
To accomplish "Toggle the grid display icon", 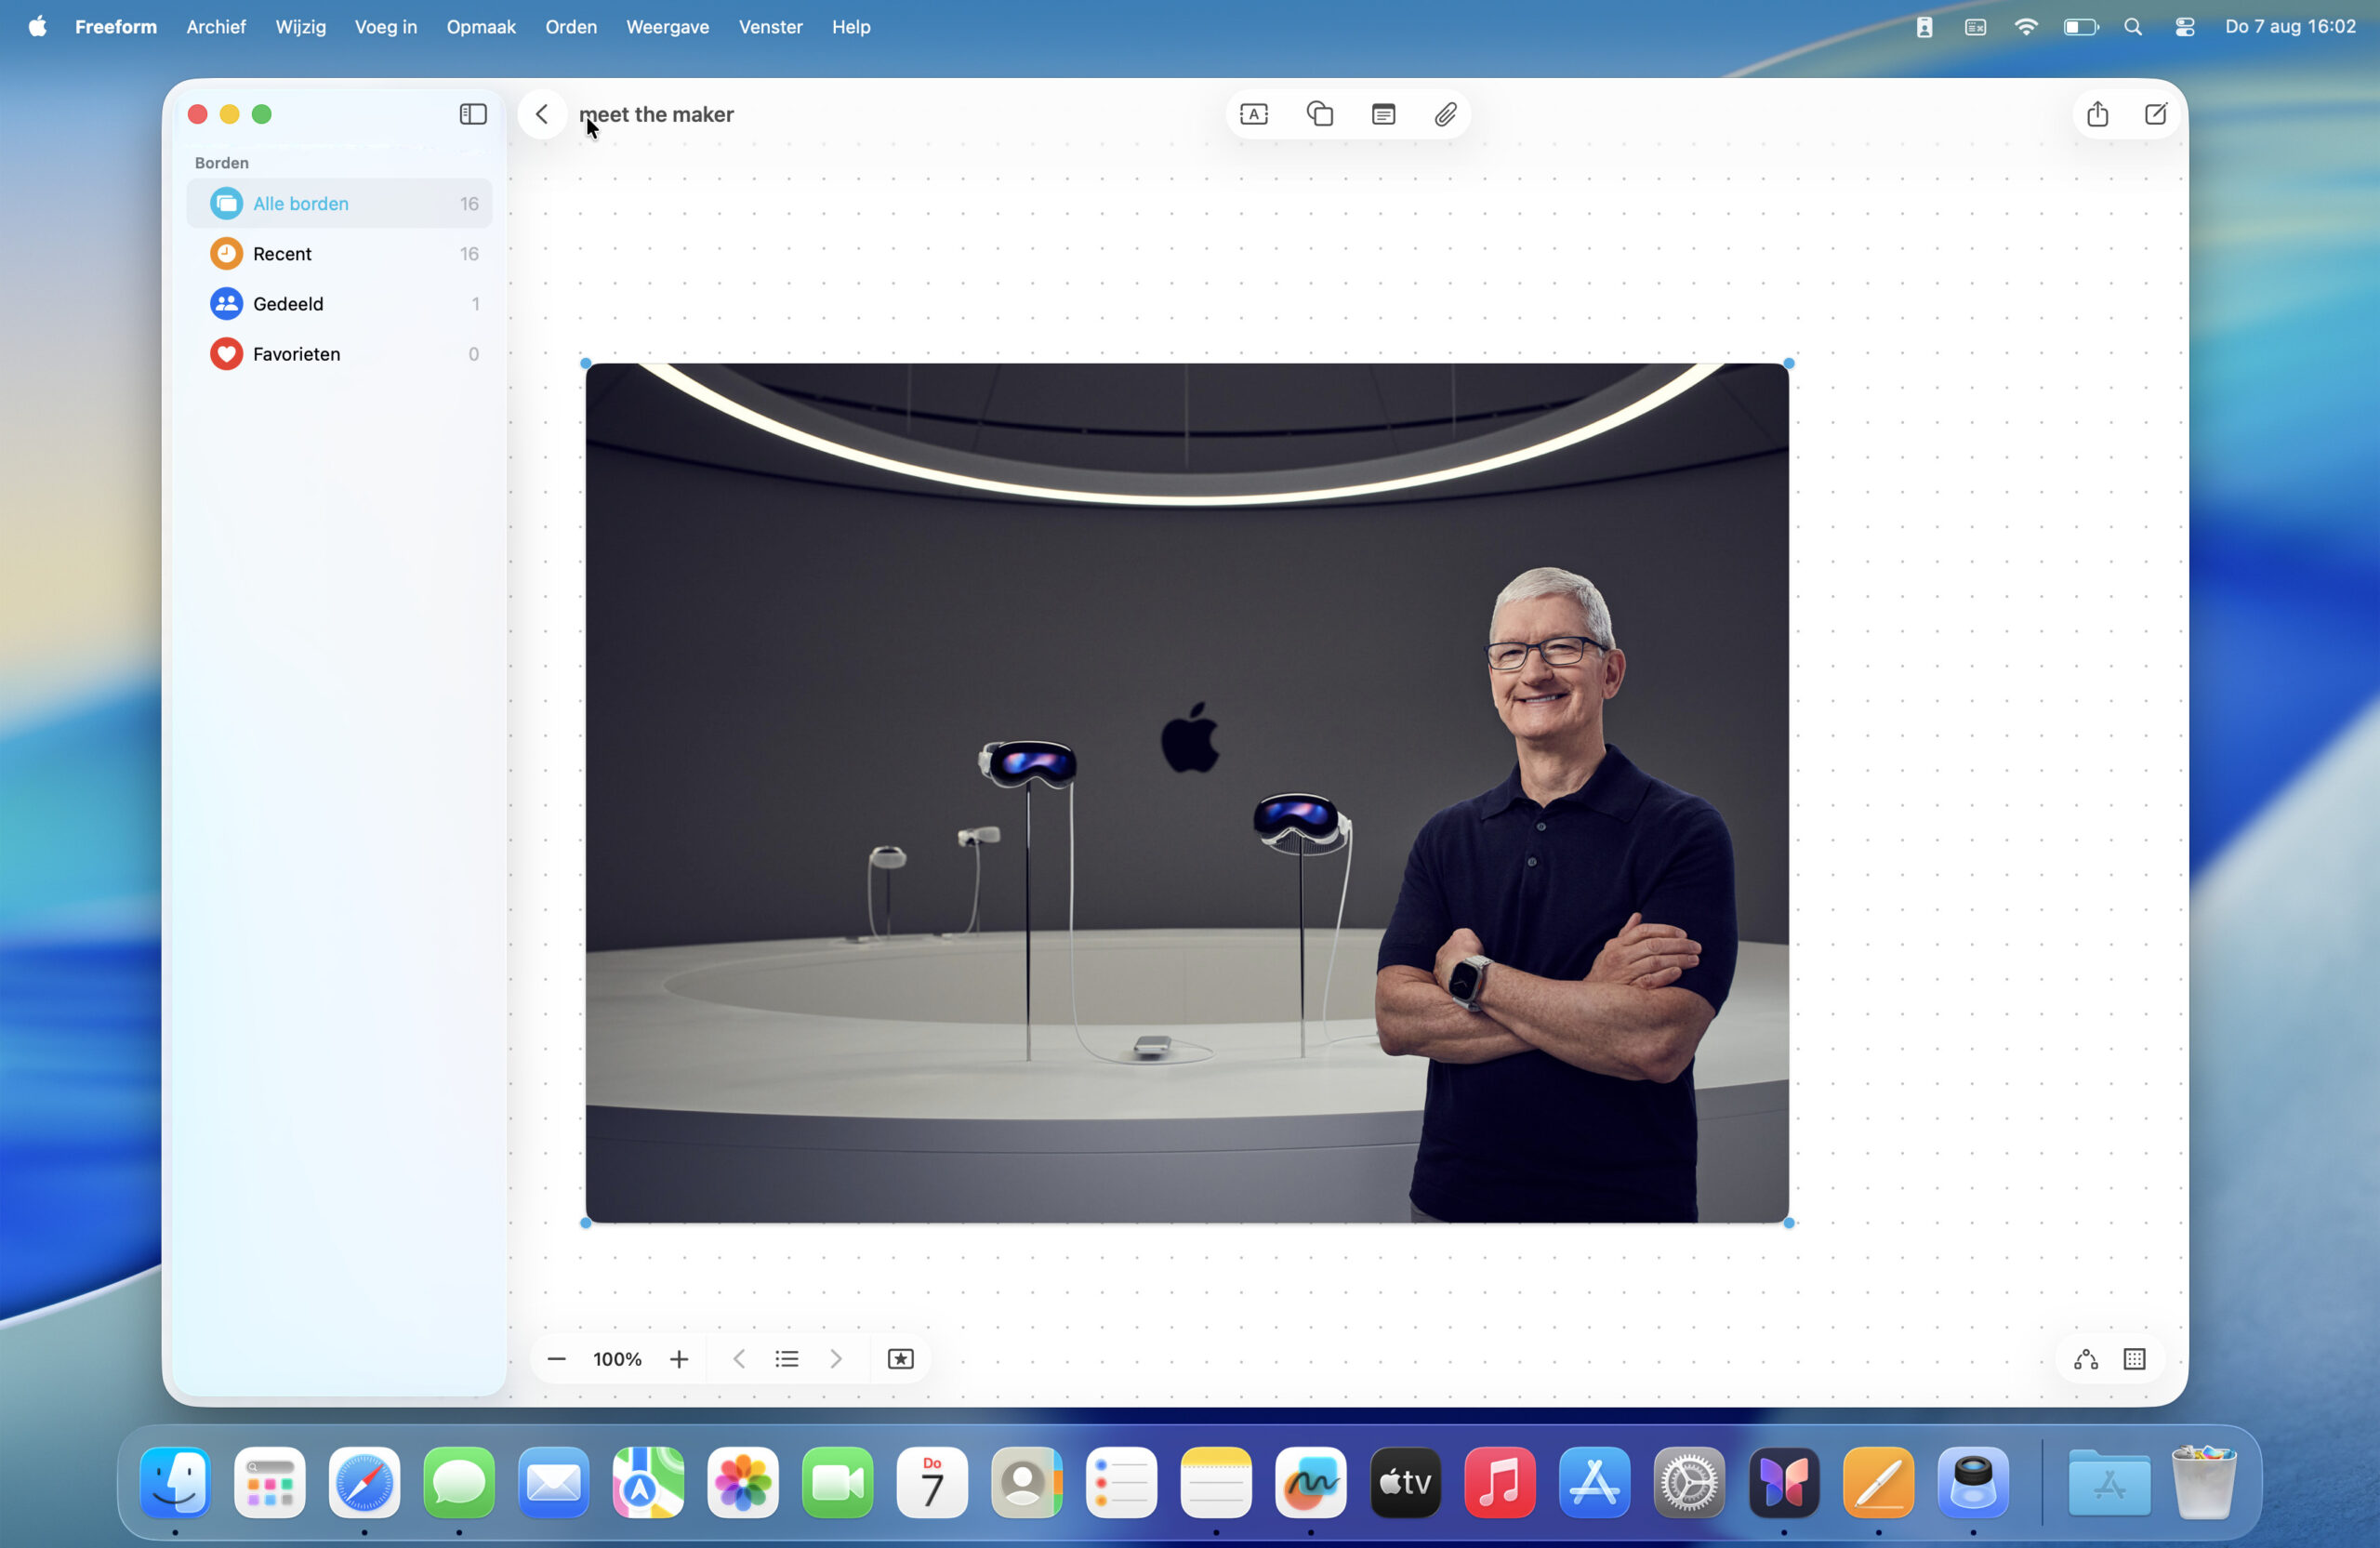I will point(2134,1358).
